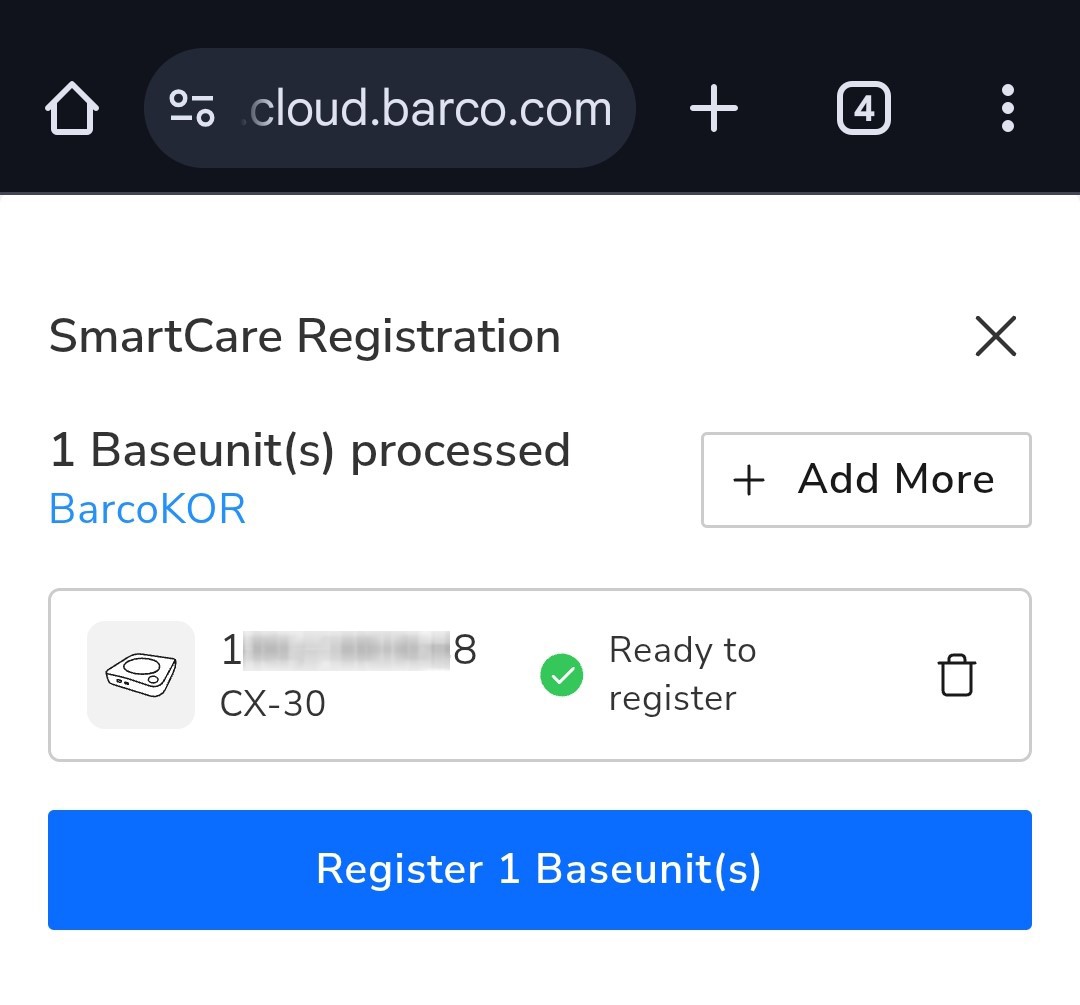
Task: Open a new browser tab
Action: (x=714, y=108)
